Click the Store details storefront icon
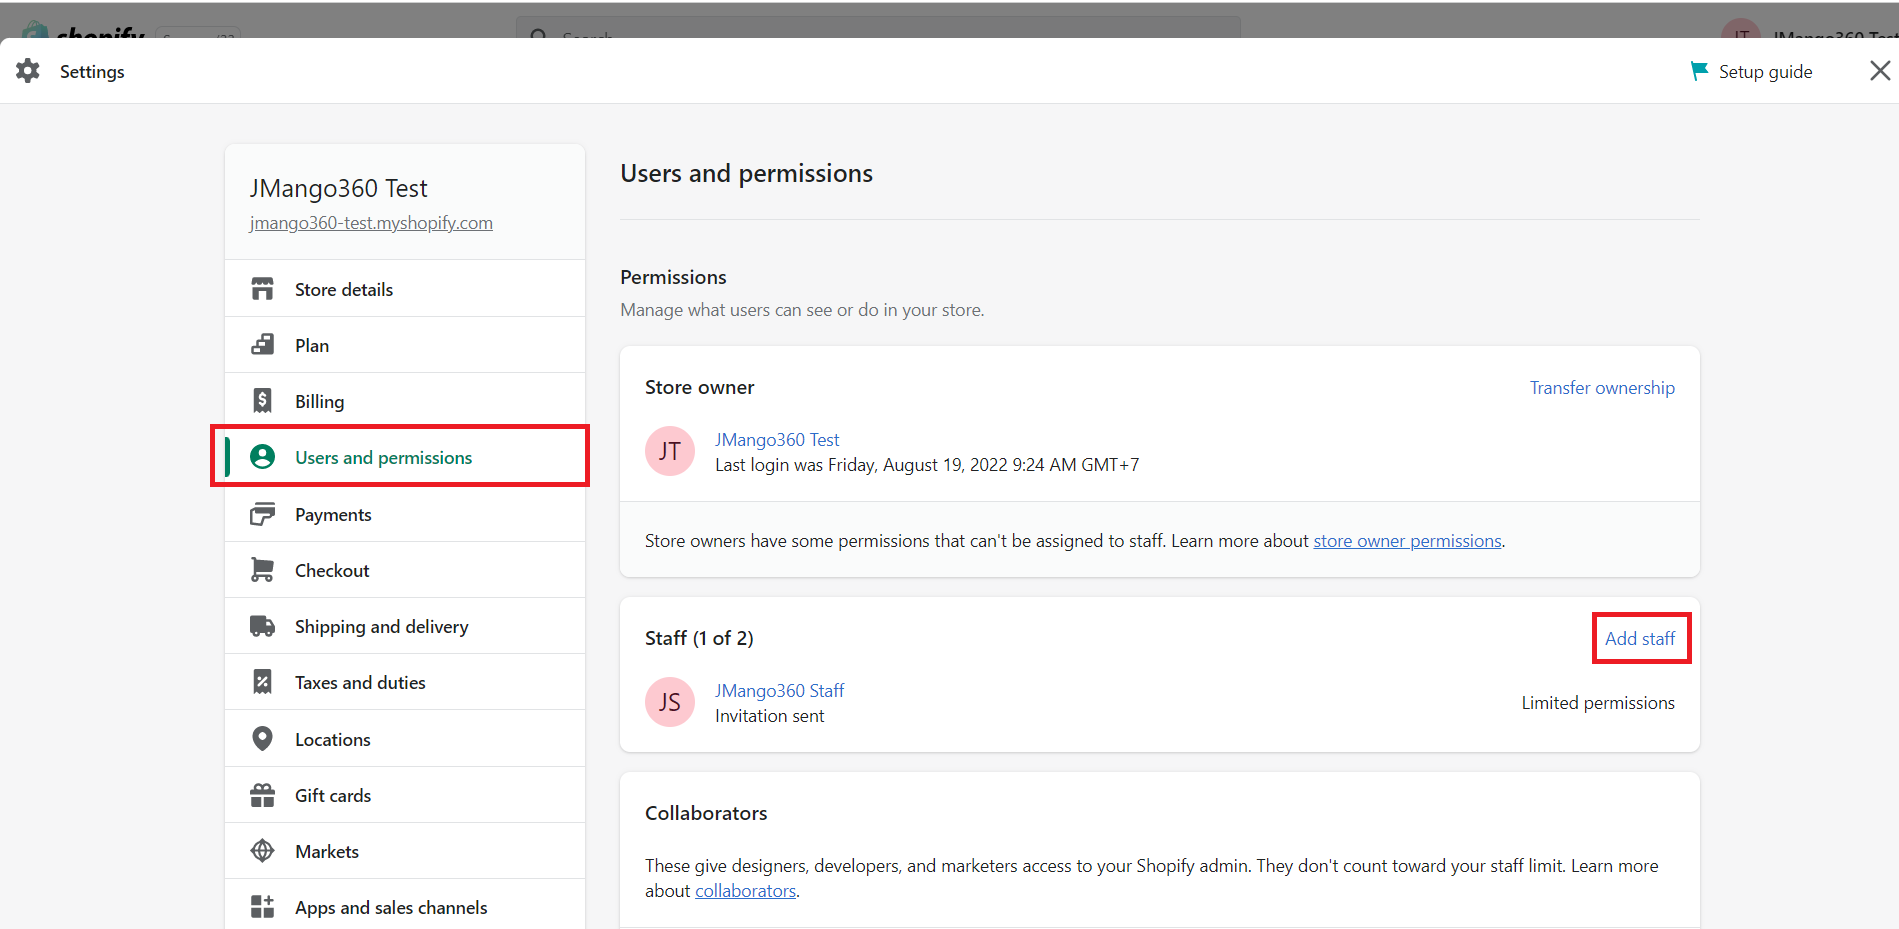Viewport: 1899px width, 929px height. coord(262,289)
